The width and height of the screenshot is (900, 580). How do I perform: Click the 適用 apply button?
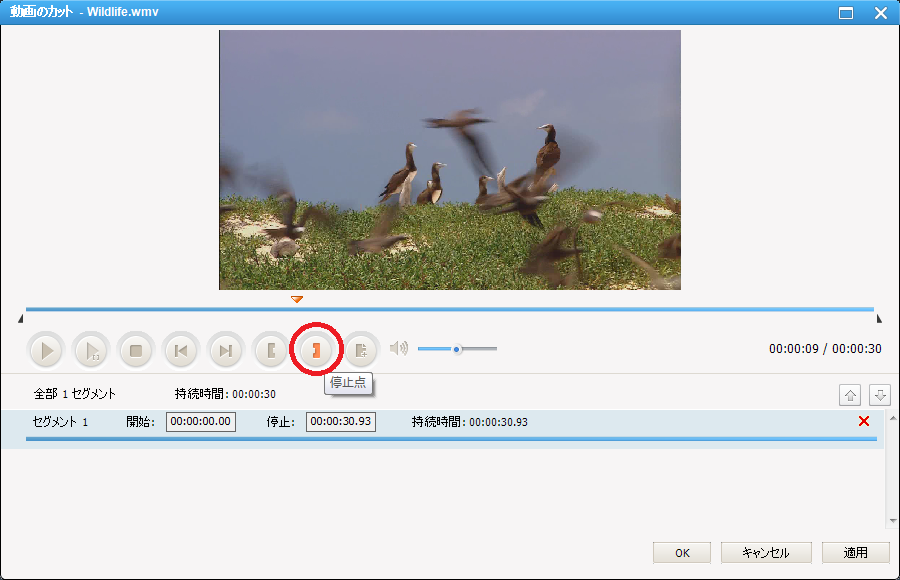(x=855, y=552)
